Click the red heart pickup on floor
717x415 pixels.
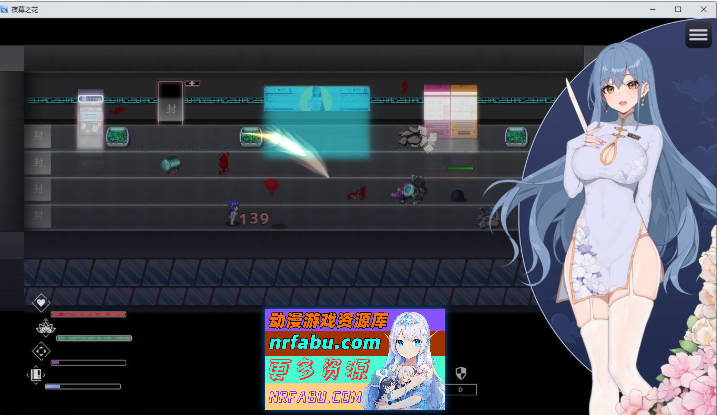271,185
